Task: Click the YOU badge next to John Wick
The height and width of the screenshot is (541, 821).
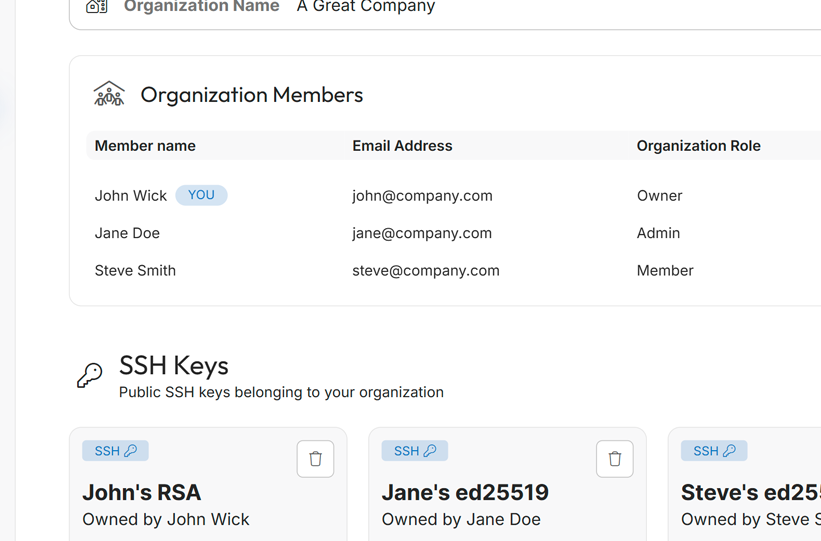Action: coord(201,195)
